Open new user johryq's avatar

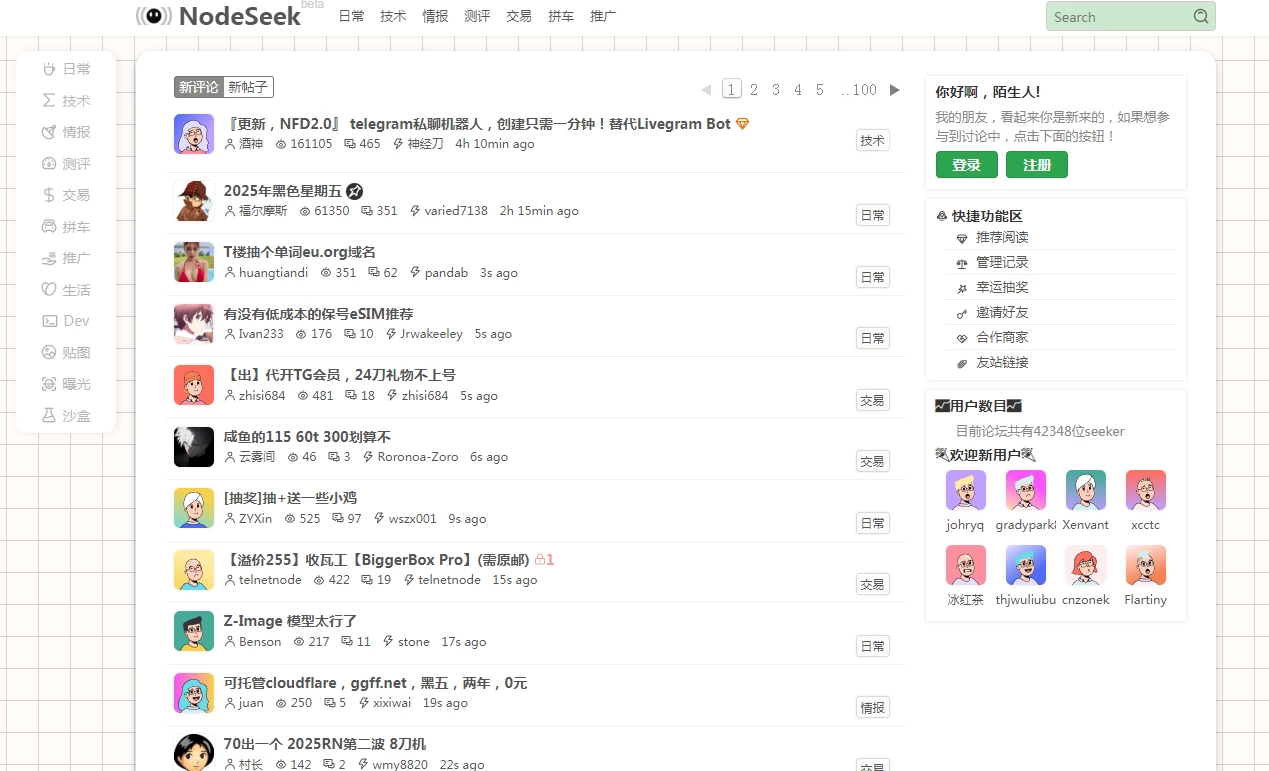point(965,490)
